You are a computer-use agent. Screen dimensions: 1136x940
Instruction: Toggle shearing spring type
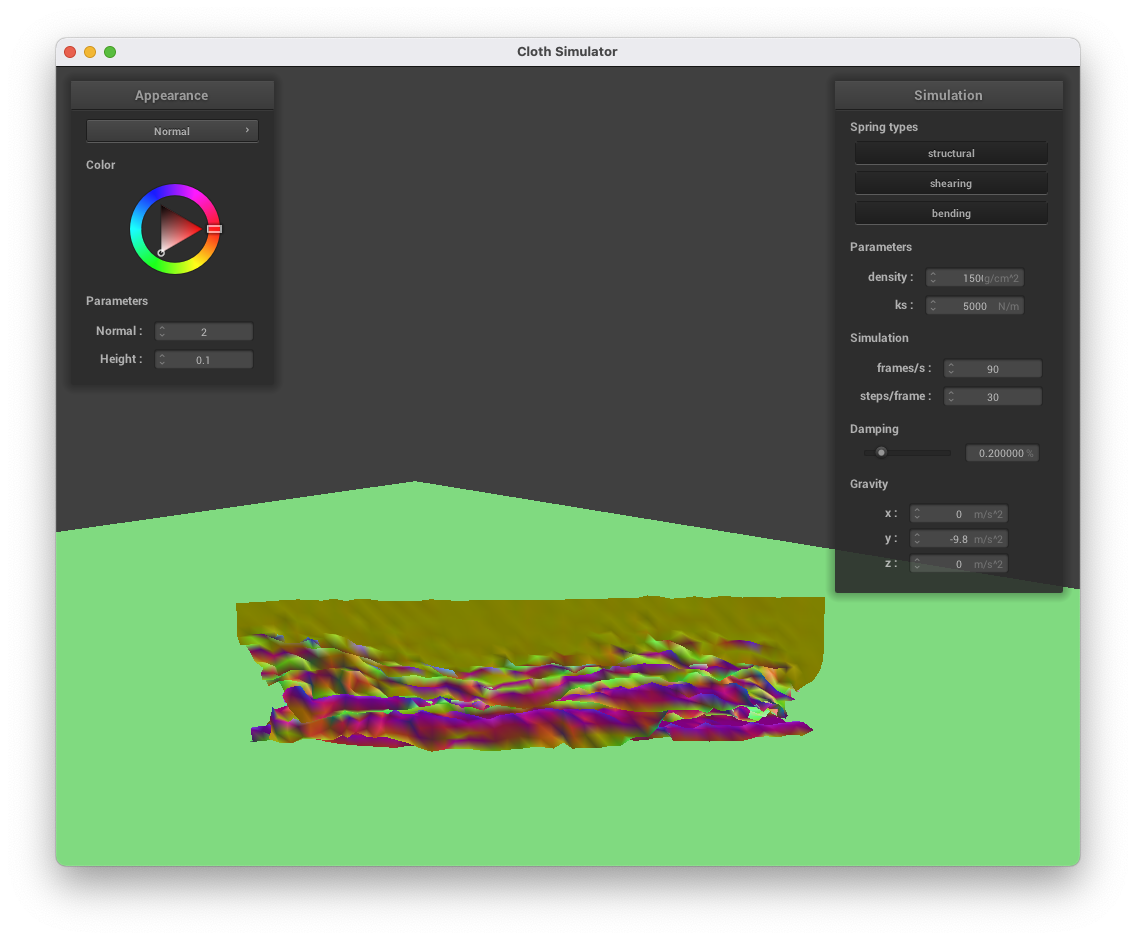[x=951, y=183]
